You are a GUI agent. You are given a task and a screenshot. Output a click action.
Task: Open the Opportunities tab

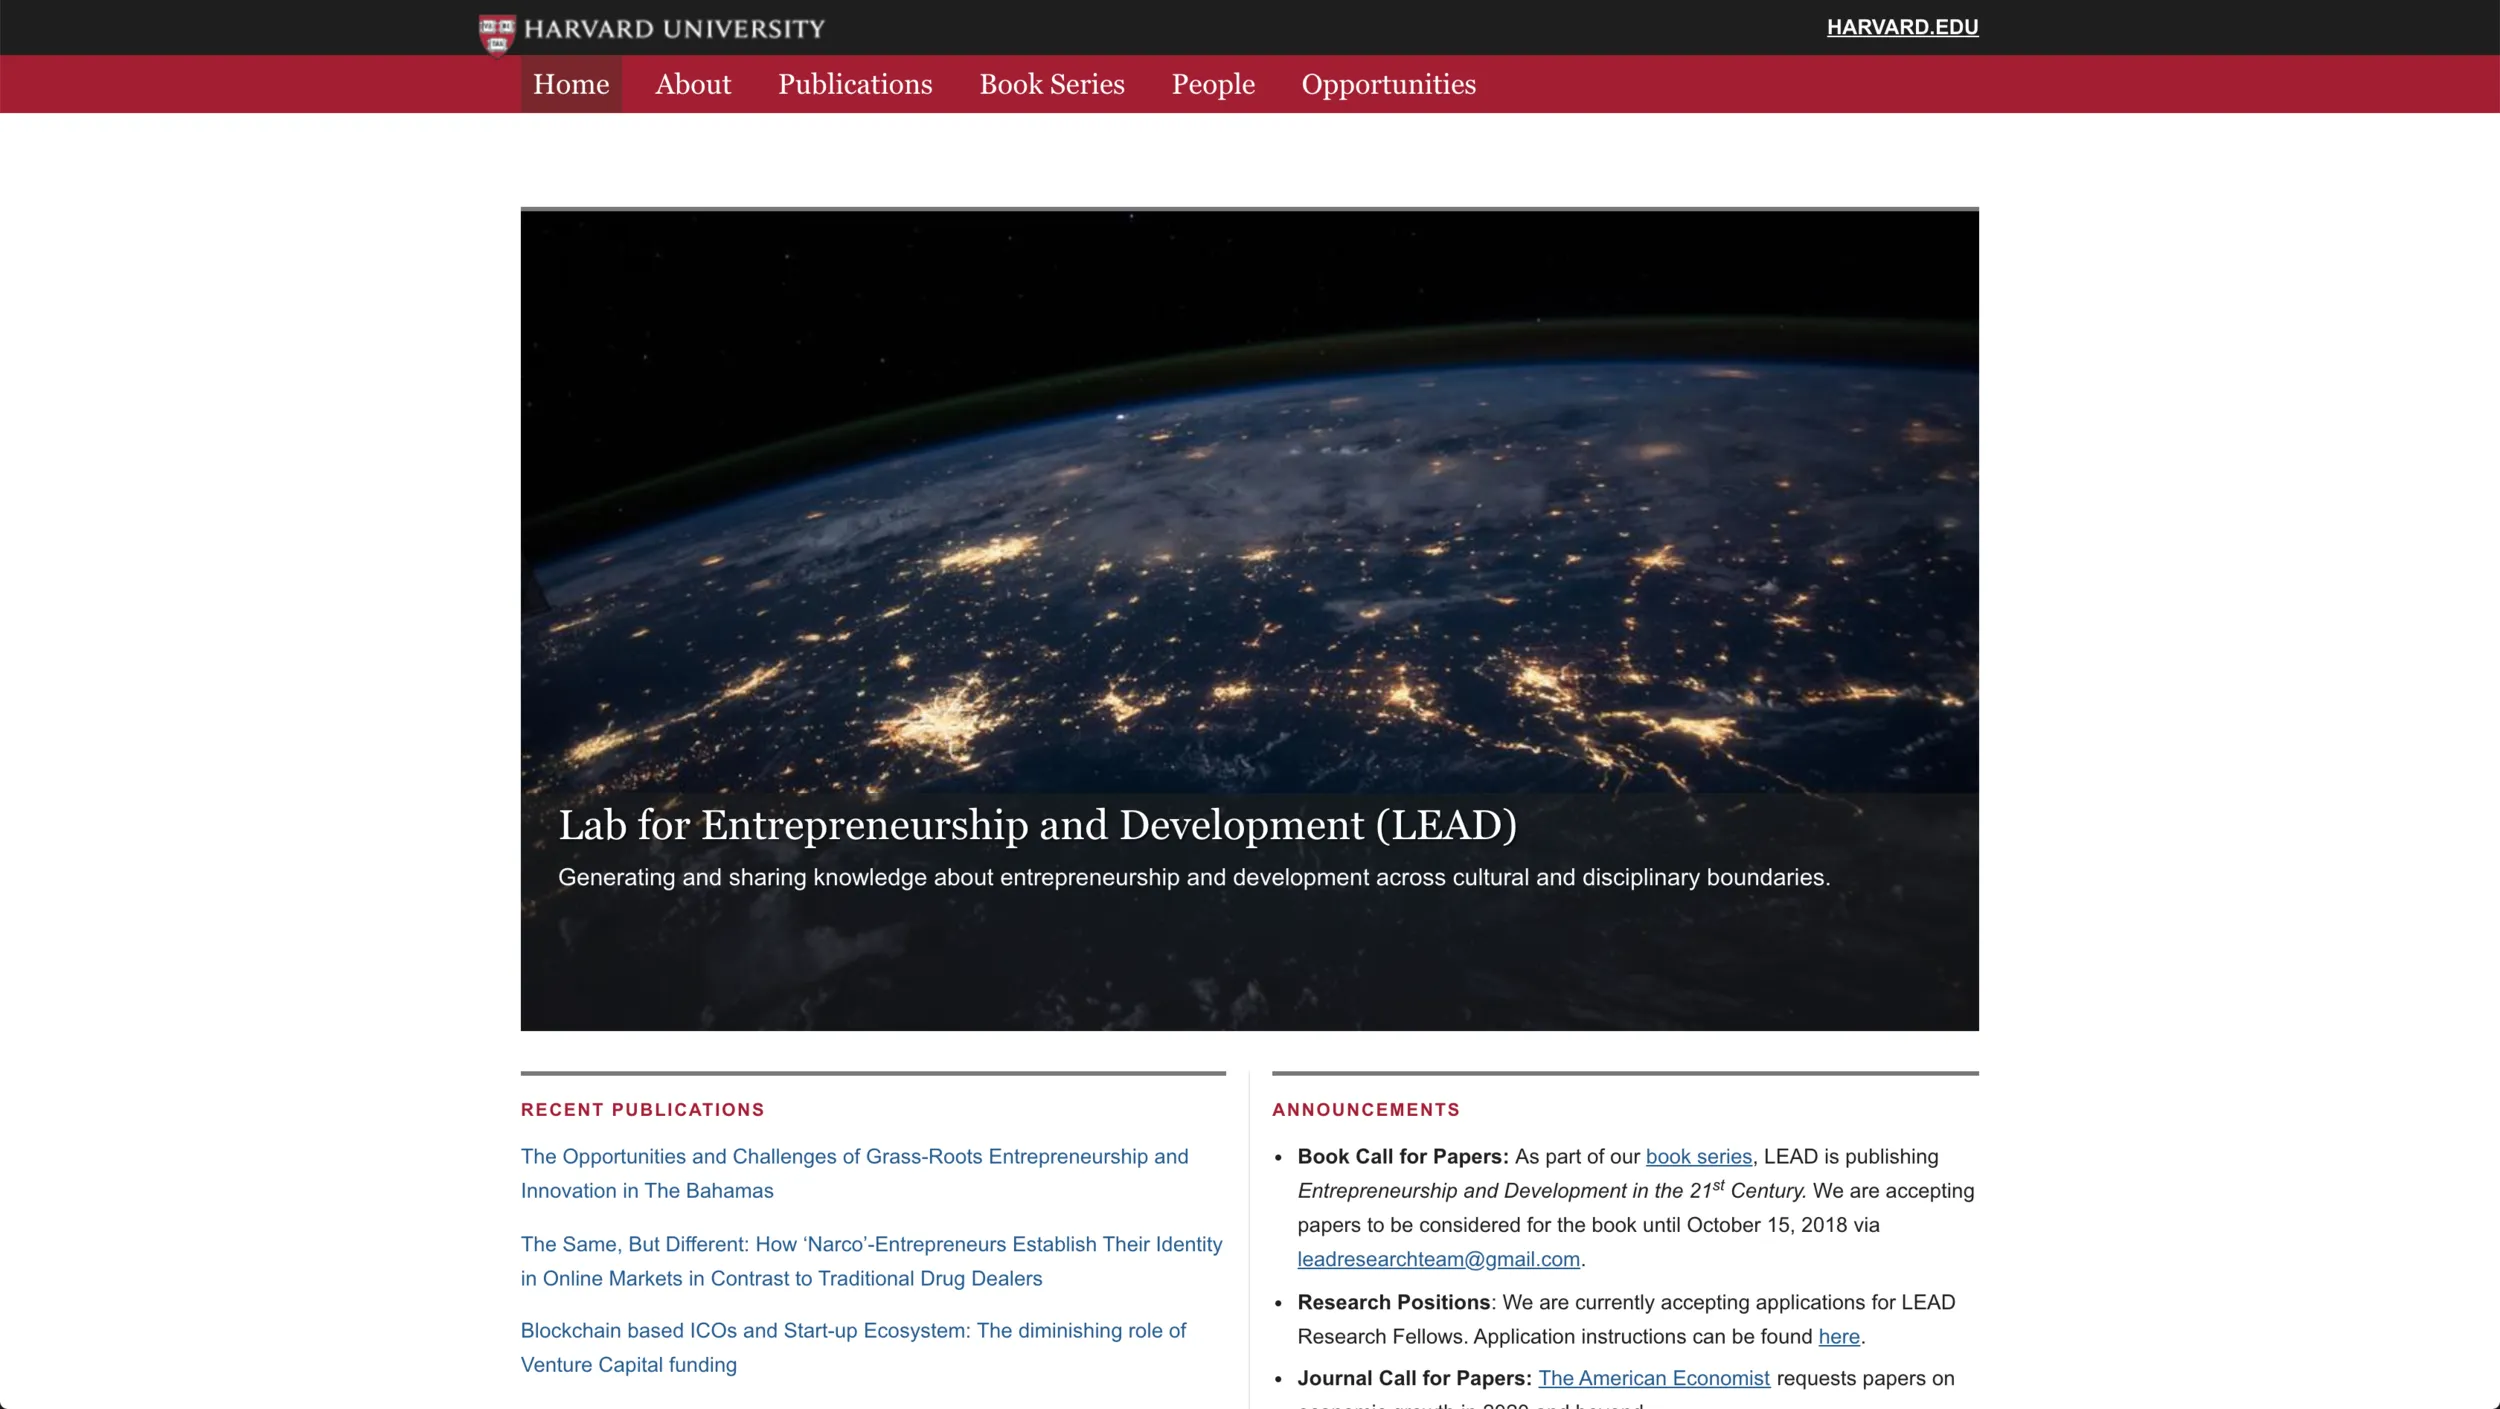pyautogui.click(x=1388, y=84)
